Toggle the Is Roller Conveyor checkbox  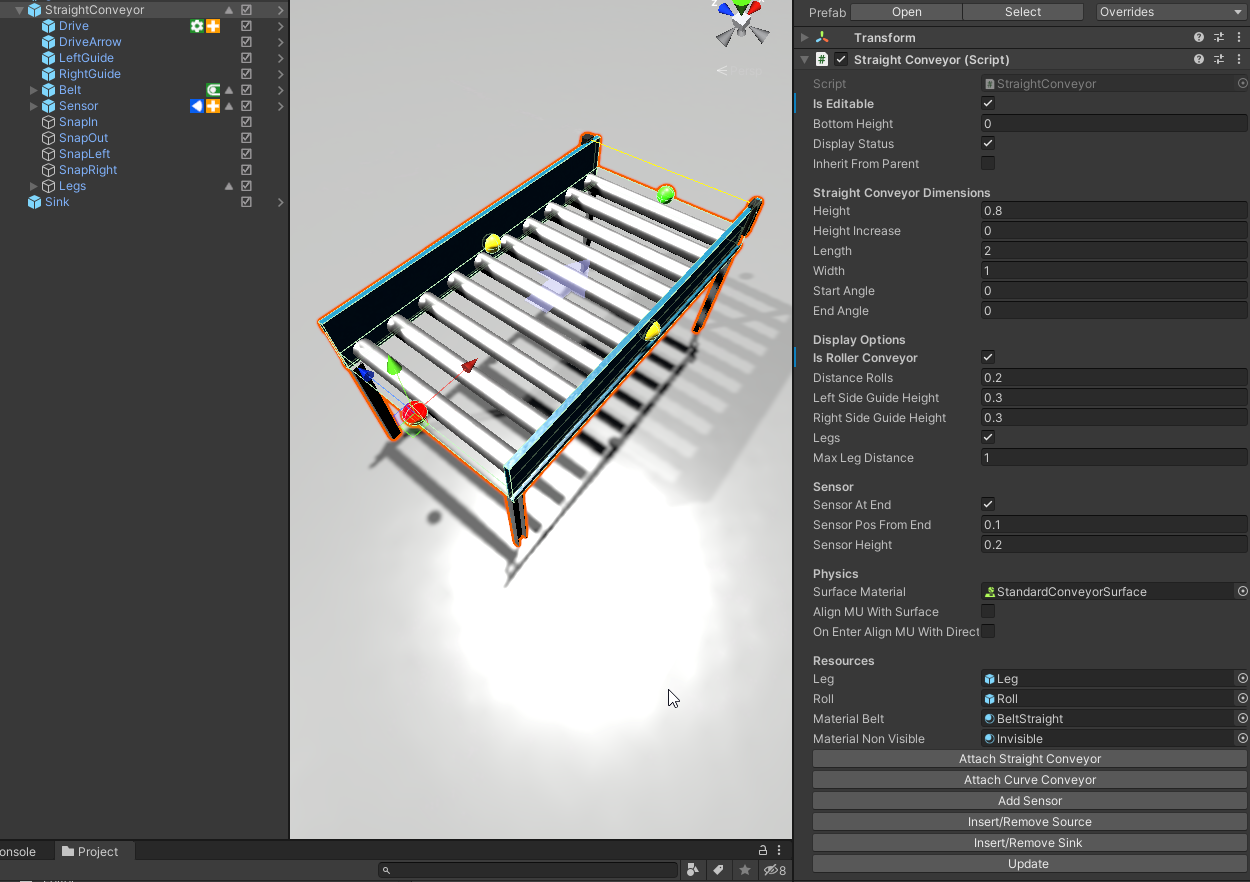[x=988, y=357]
